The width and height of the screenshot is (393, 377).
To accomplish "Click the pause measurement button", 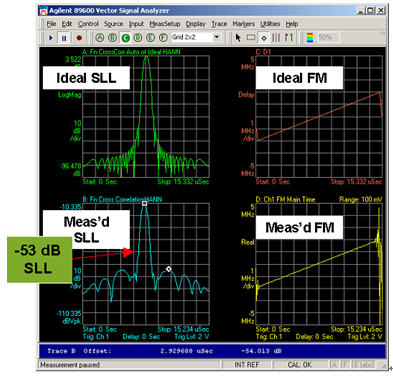I will pos(64,38).
